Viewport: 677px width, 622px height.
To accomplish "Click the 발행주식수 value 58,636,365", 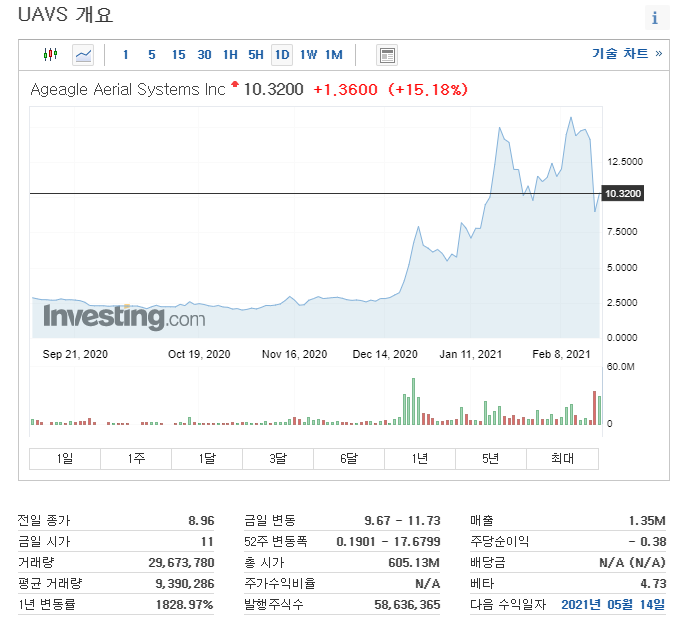I will pos(407,604).
